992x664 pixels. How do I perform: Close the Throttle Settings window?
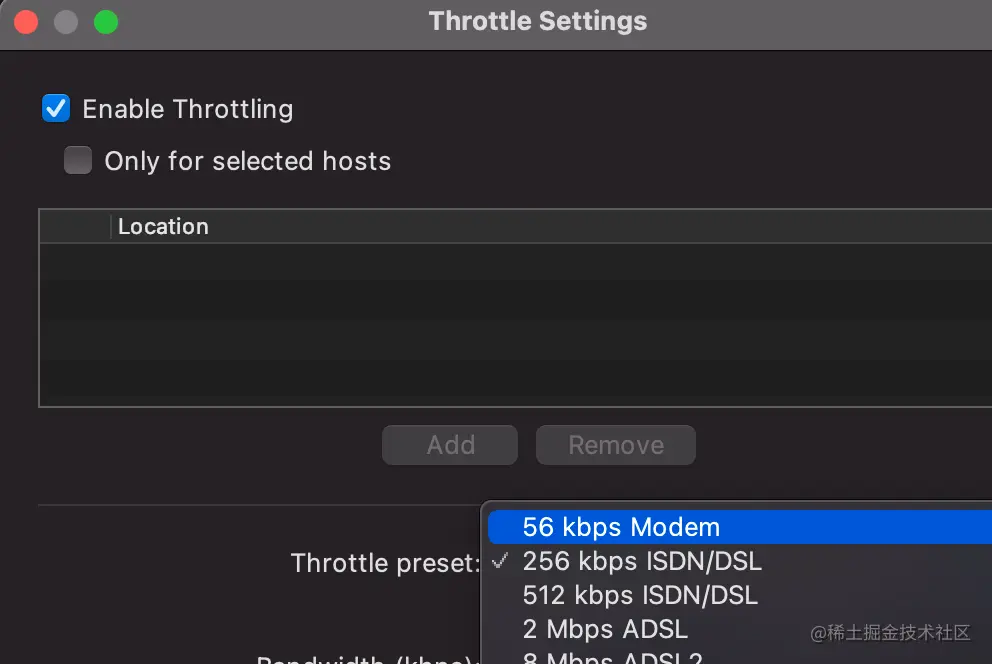27,22
